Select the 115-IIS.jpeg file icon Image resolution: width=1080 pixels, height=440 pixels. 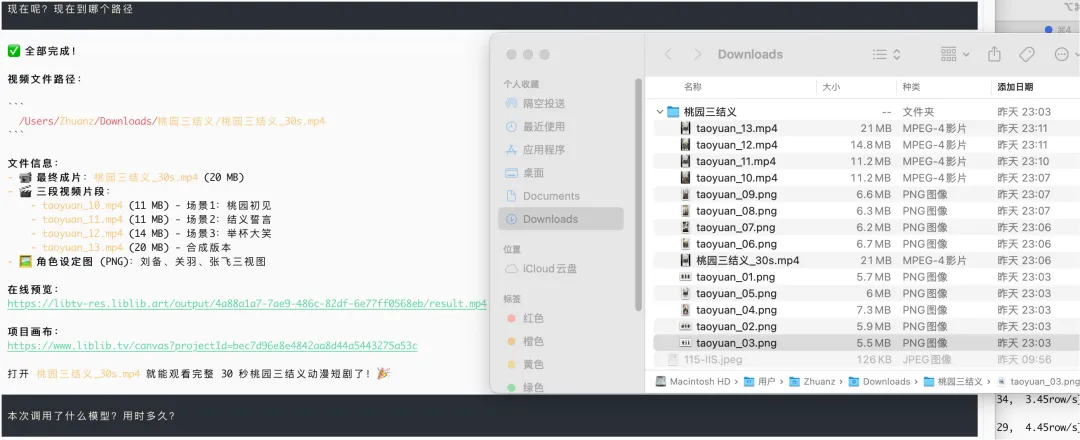673,359
